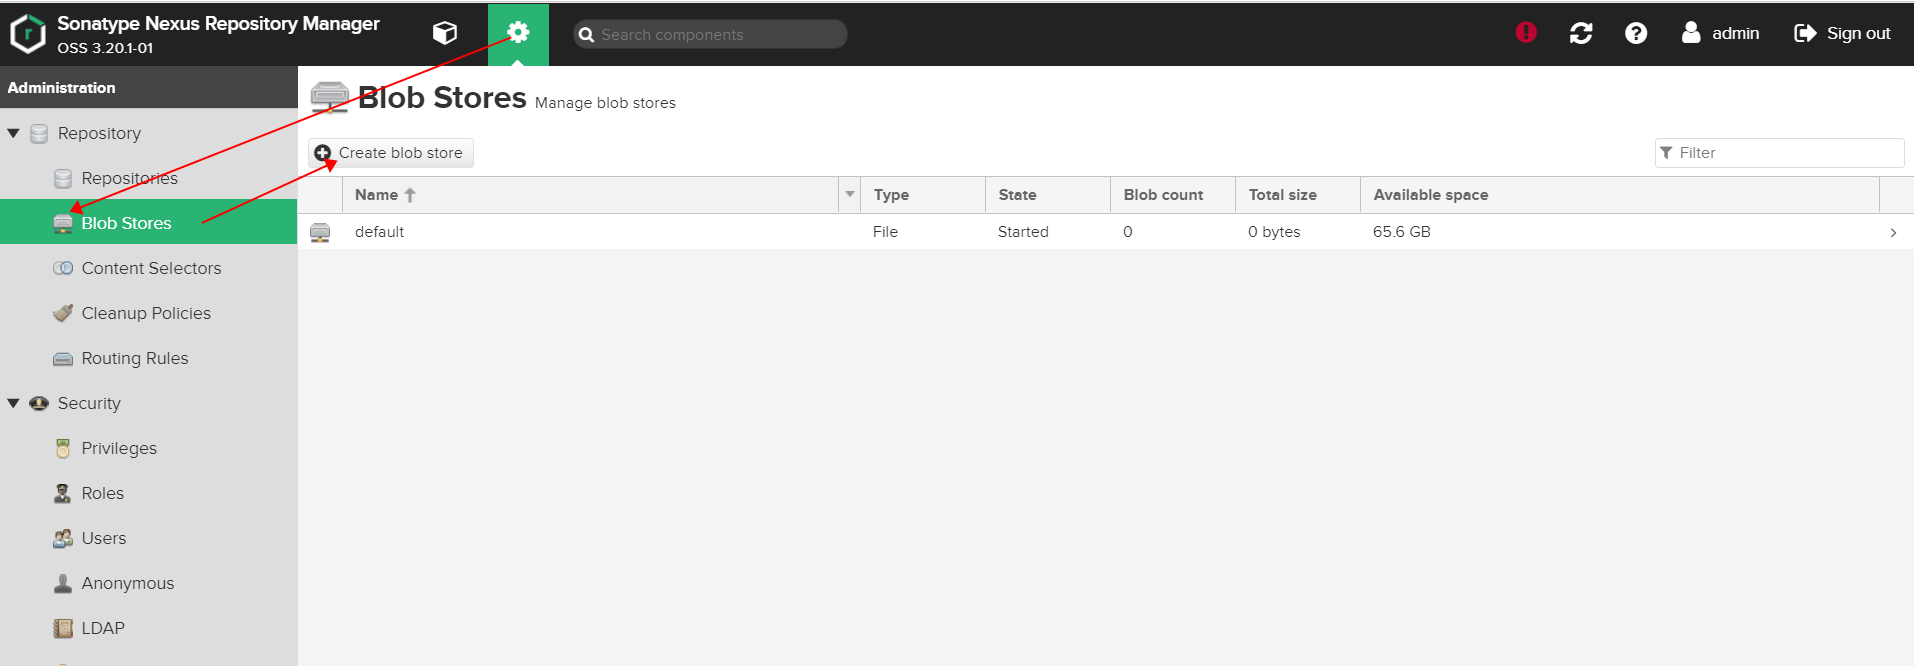Viewport: 1914px width, 666px height.
Task: Open default blob store details chevron
Action: click(1893, 232)
